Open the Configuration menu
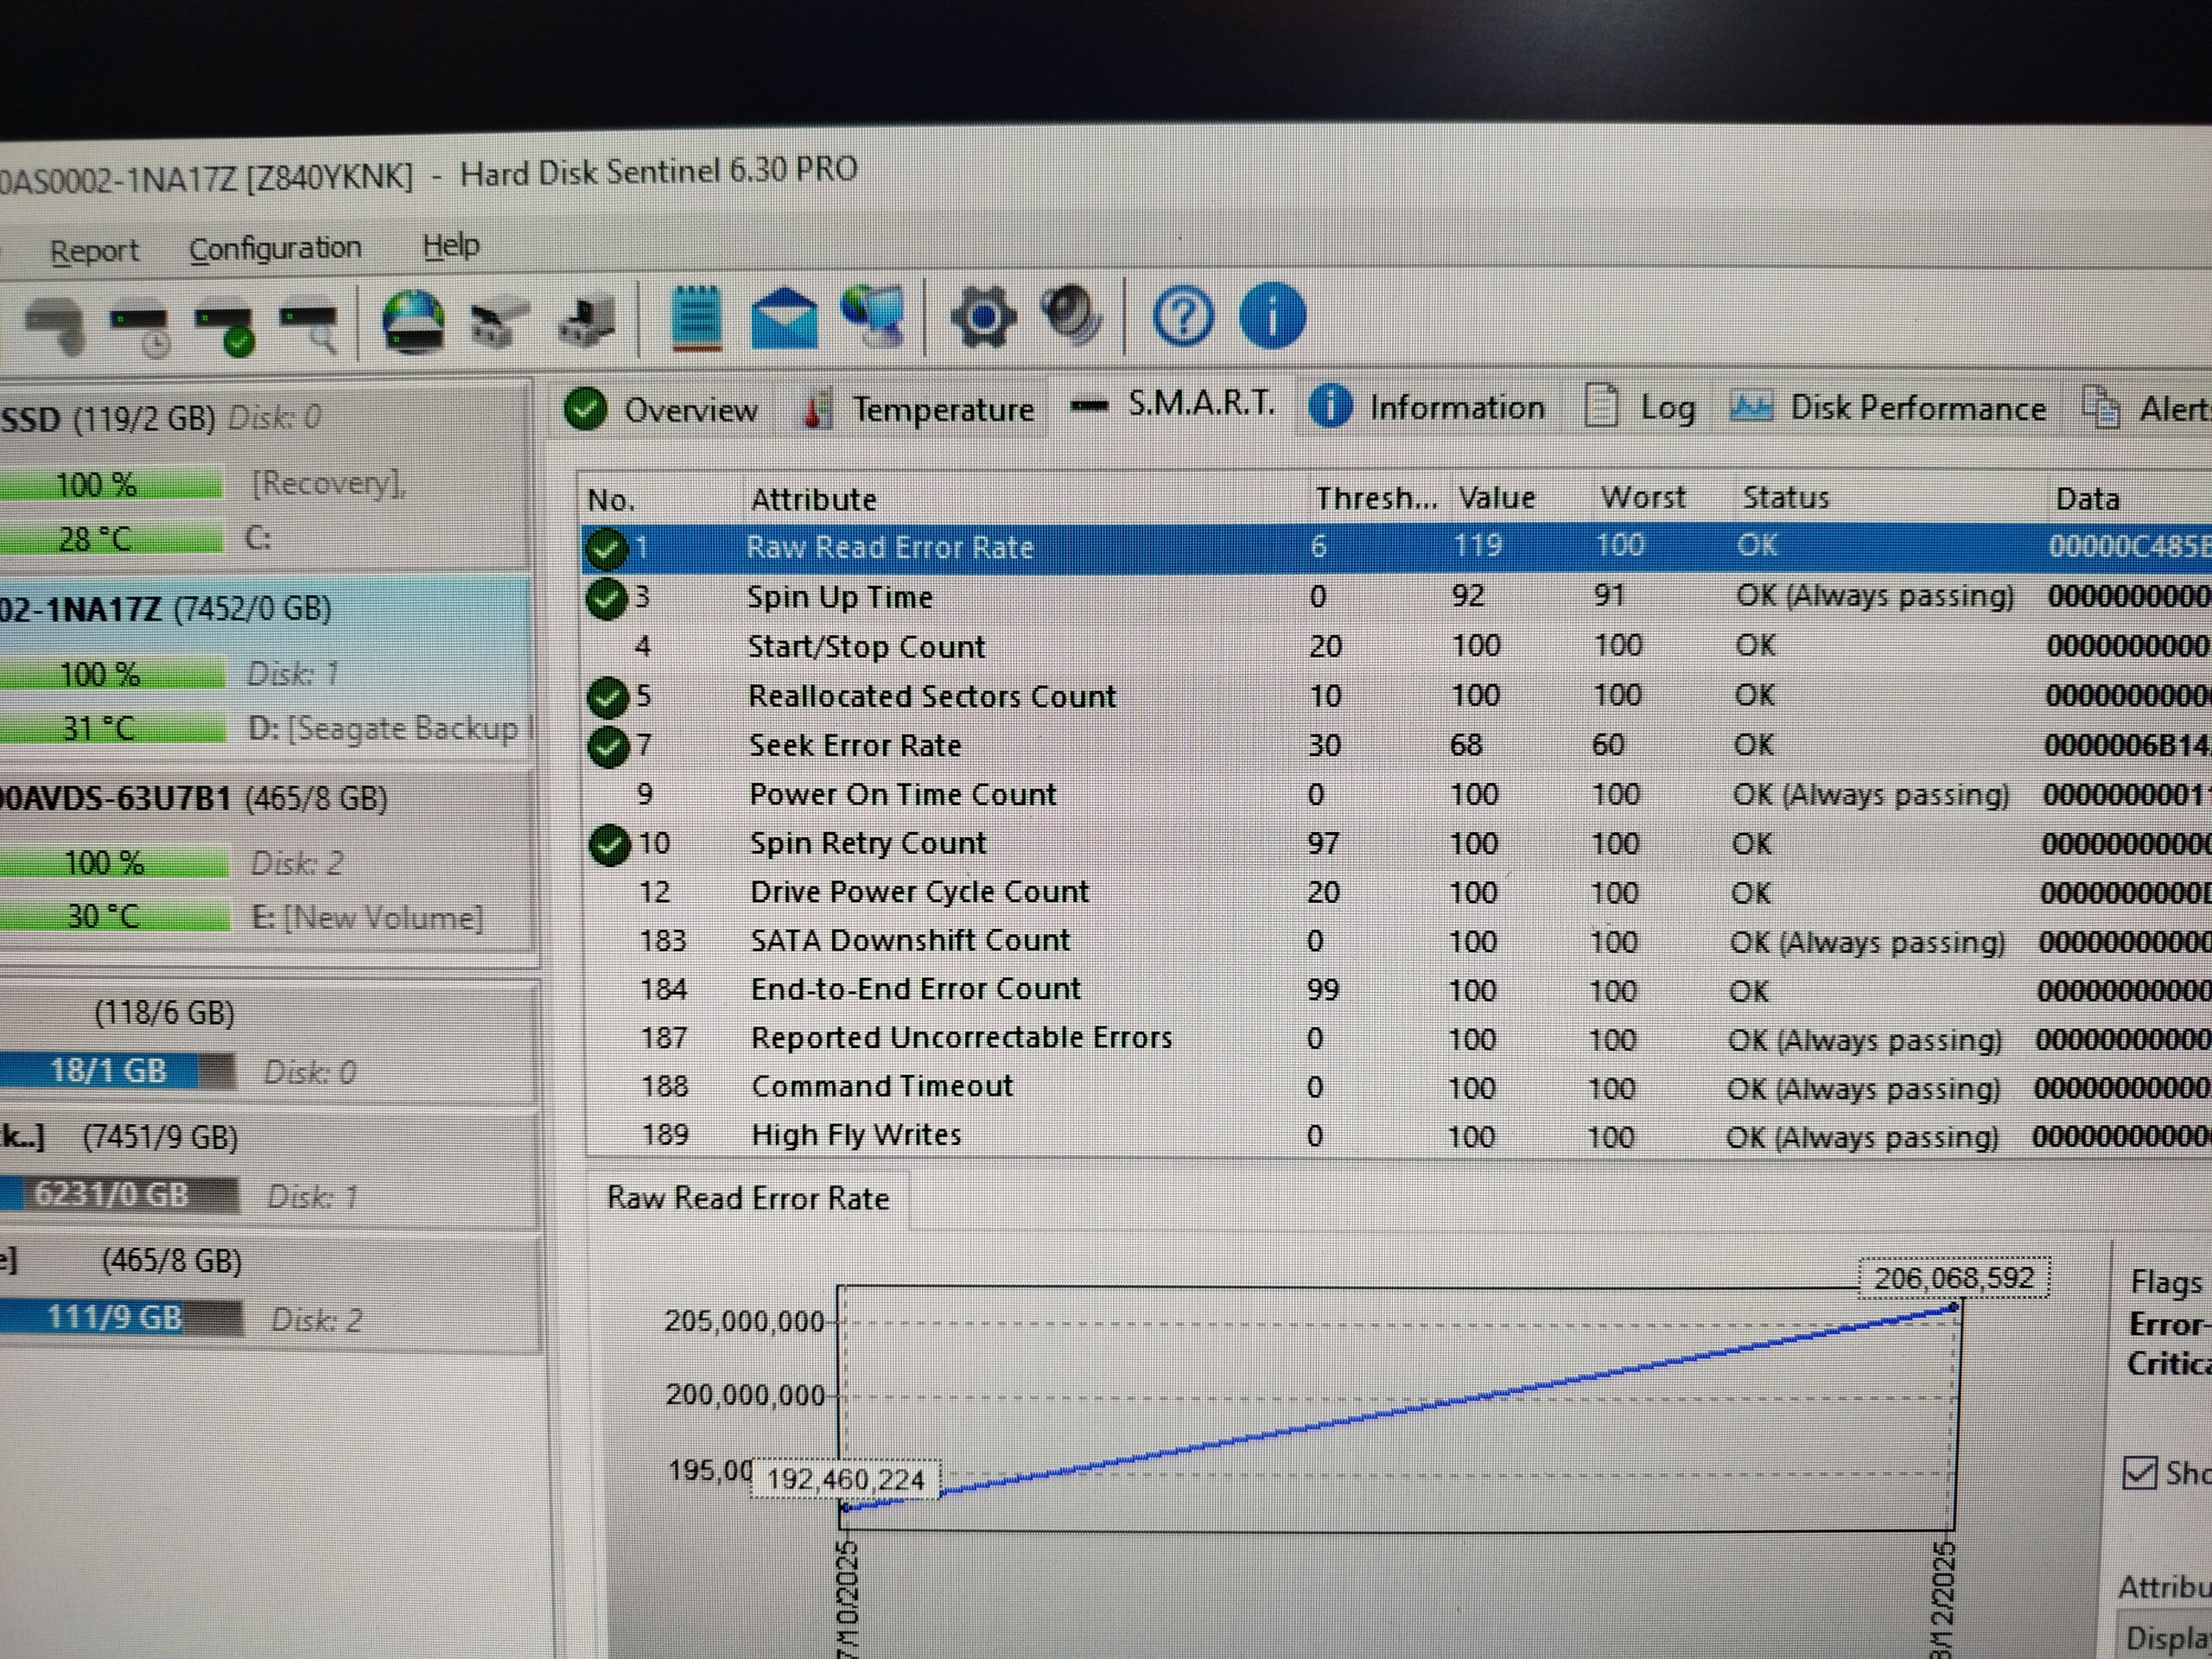The image size is (2212, 1659). [x=275, y=248]
